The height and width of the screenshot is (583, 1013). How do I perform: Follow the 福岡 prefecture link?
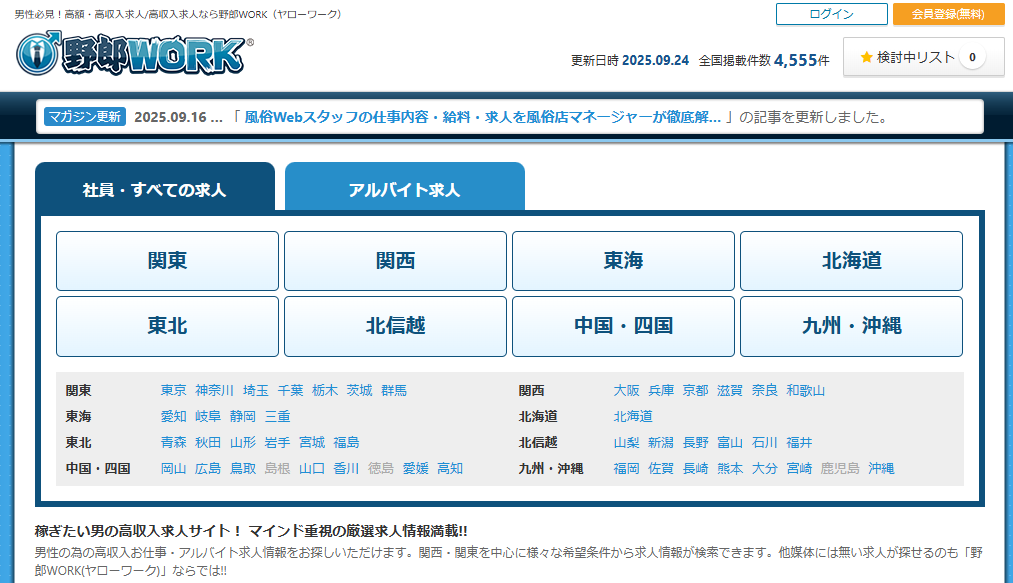point(626,469)
